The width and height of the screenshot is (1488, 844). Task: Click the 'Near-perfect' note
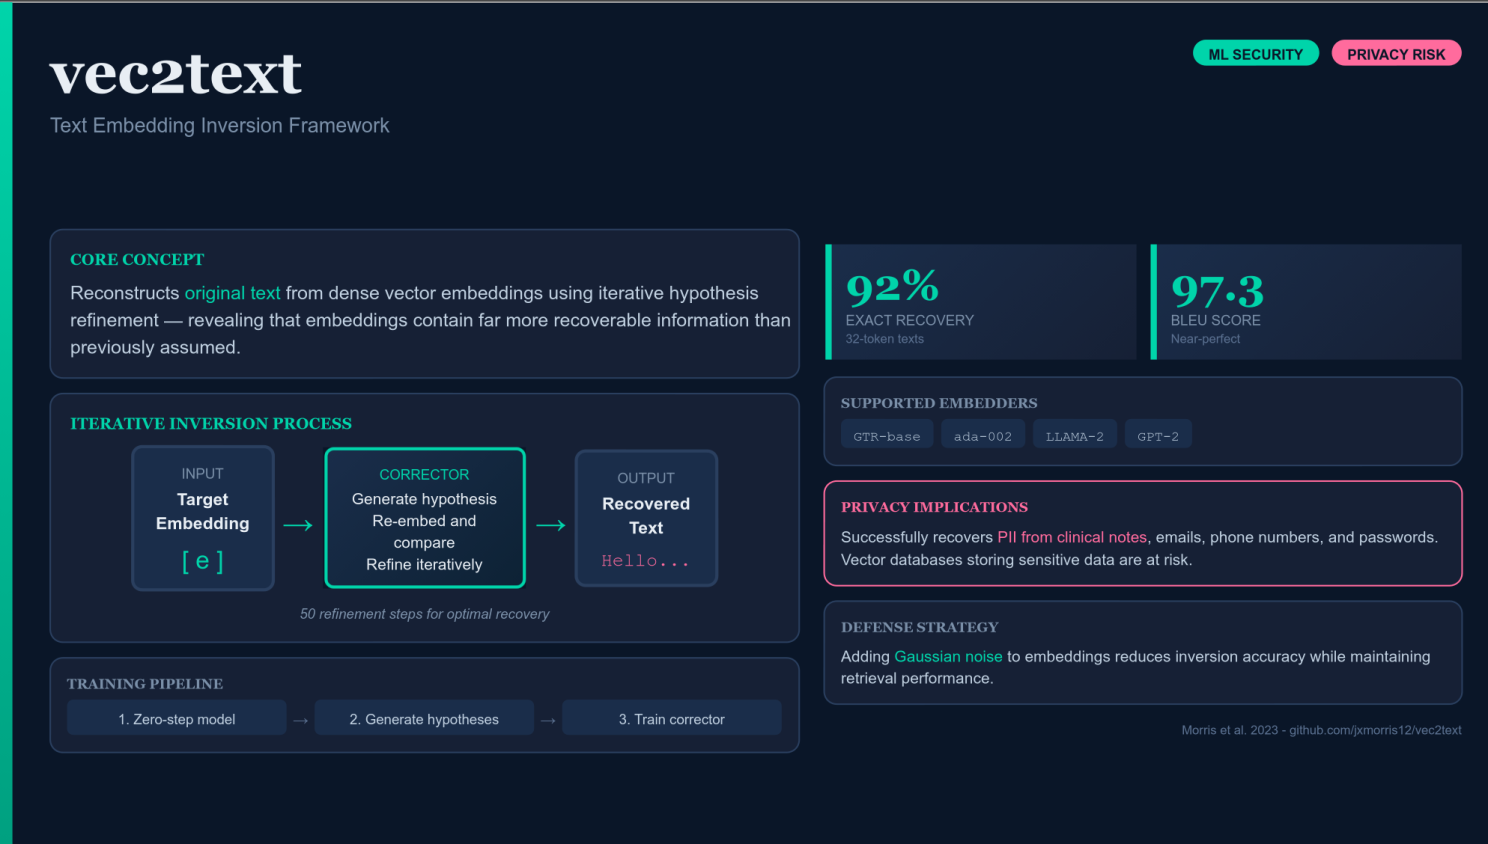point(1206,339)
